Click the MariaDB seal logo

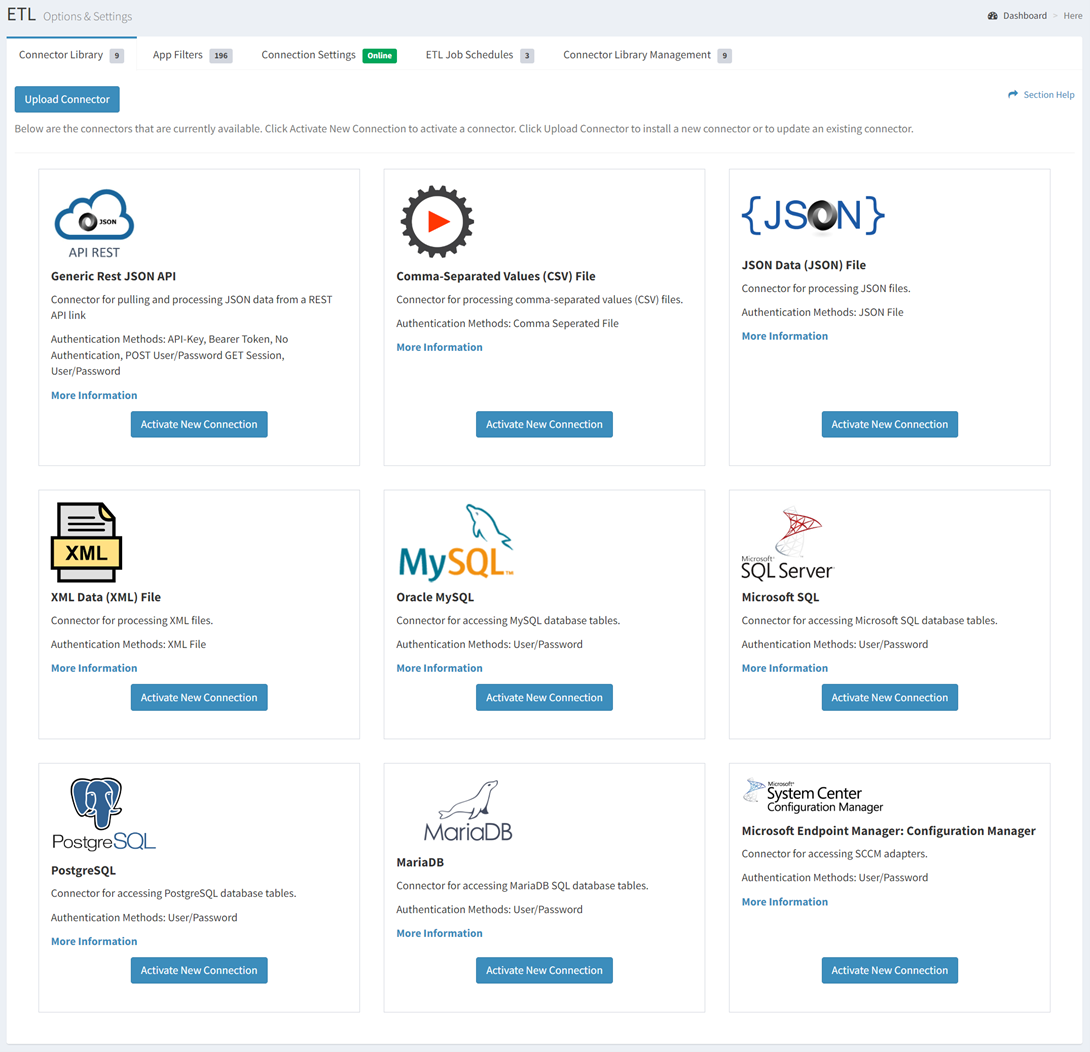468,811
